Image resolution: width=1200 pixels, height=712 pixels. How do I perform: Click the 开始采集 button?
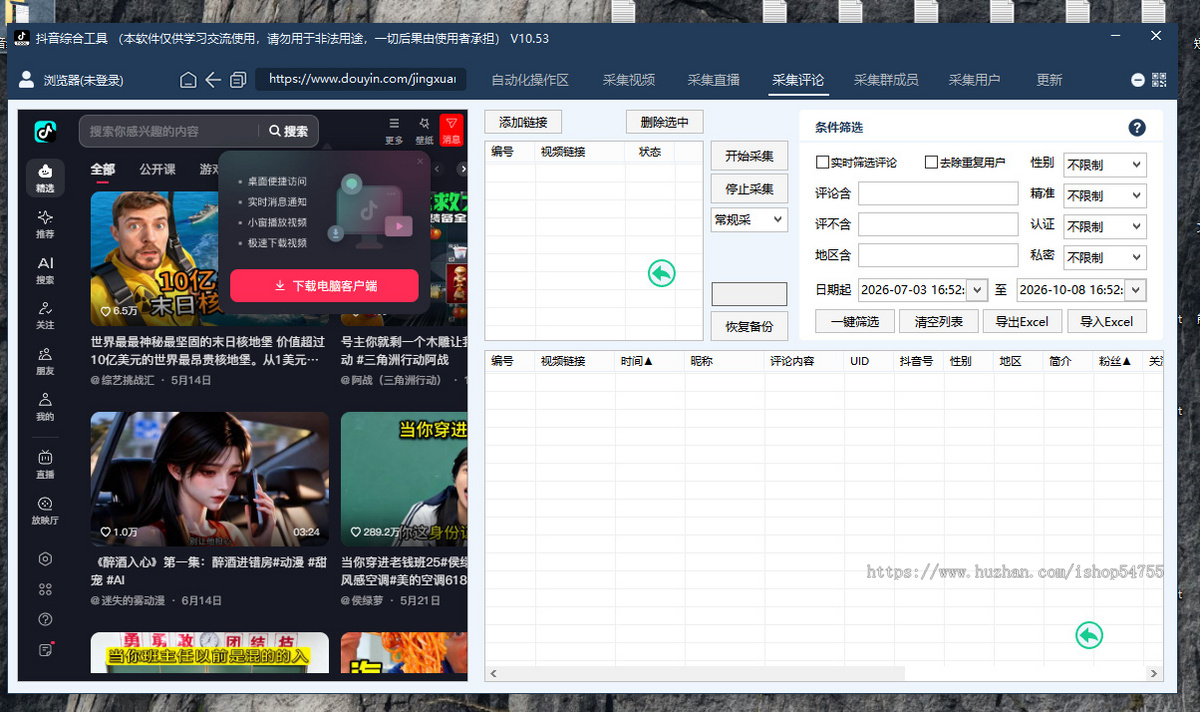click(749, 156)
